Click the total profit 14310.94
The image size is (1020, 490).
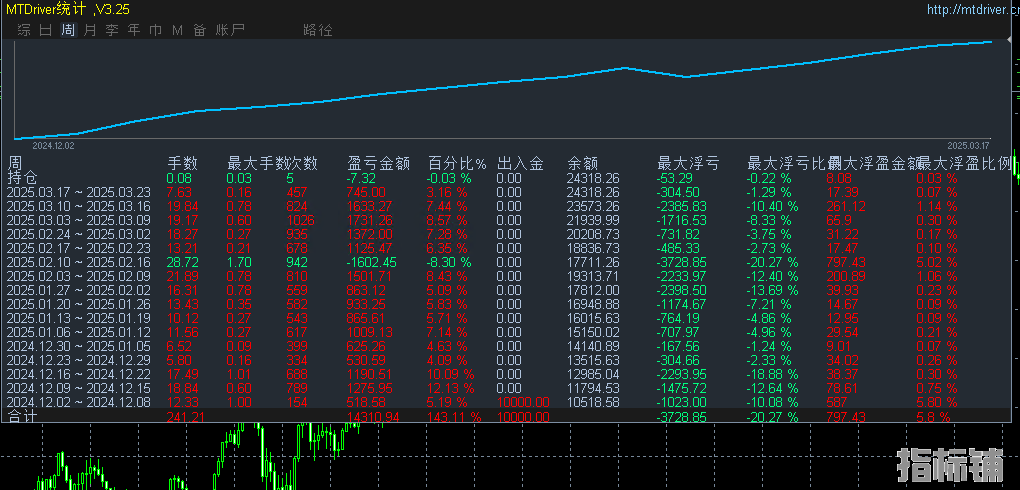[373, 417]
